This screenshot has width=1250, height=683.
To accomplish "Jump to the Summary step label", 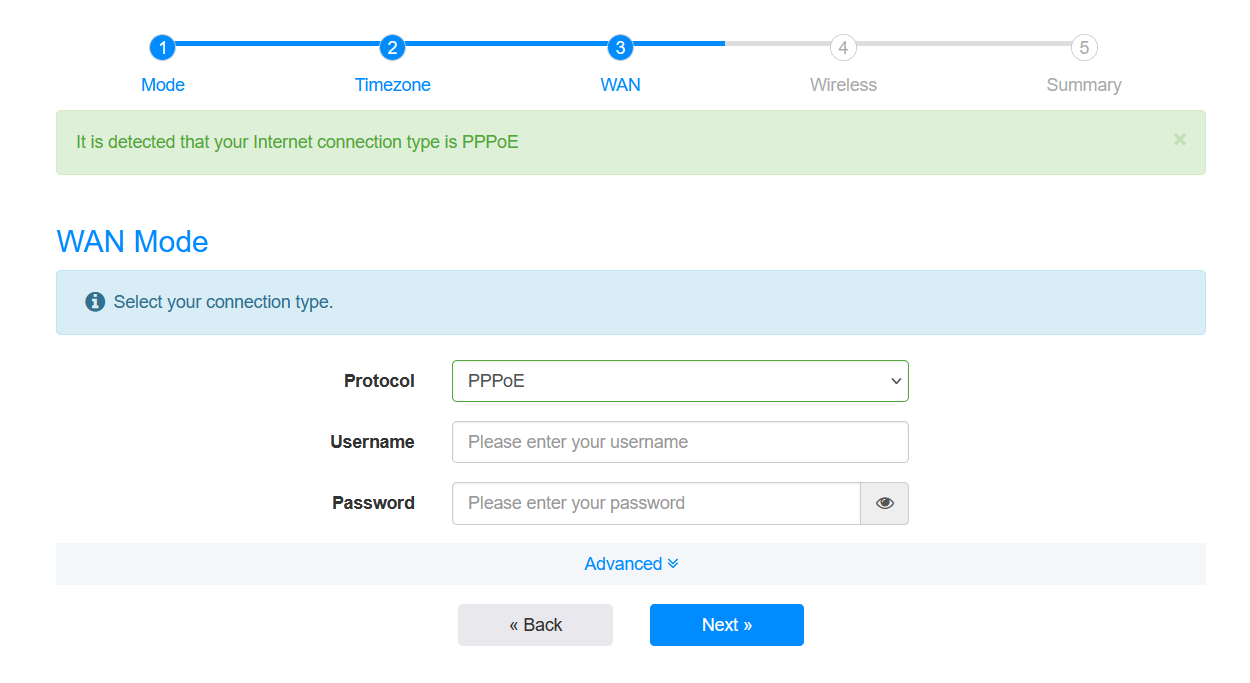I will click(1084, 85).
